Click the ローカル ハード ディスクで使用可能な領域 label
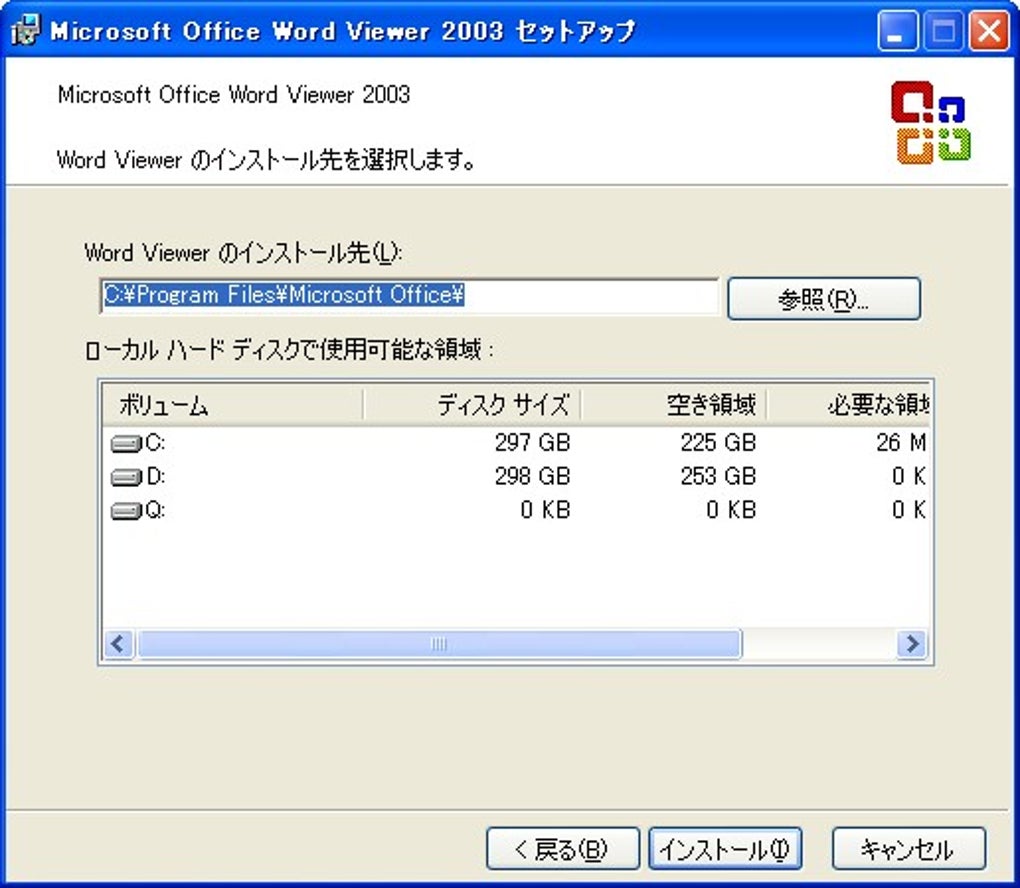 click(x=289, y=350)
